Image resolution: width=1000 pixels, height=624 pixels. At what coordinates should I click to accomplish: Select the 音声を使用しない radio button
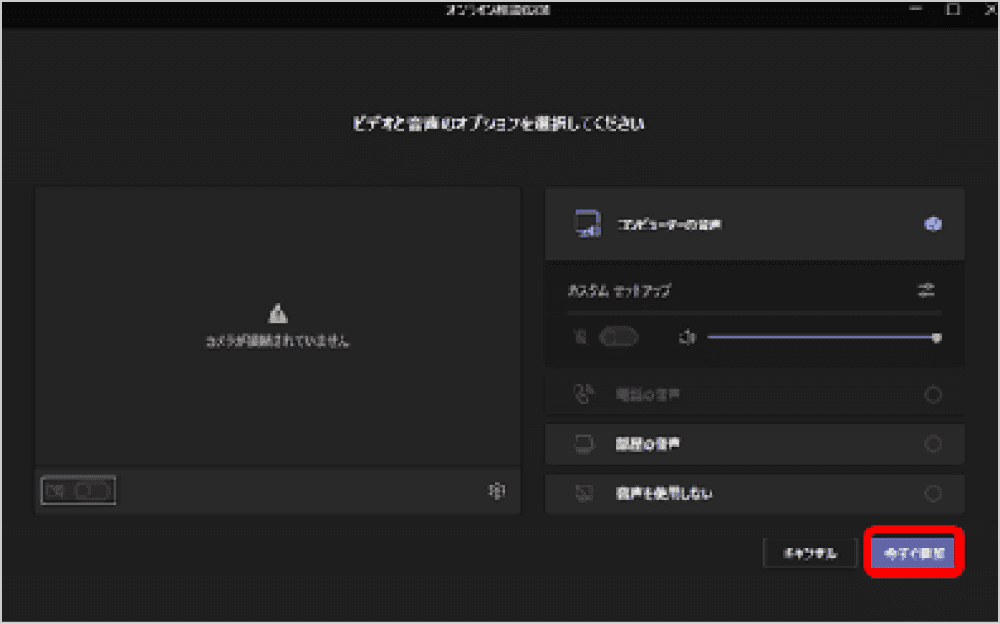(x=932, y=493)
